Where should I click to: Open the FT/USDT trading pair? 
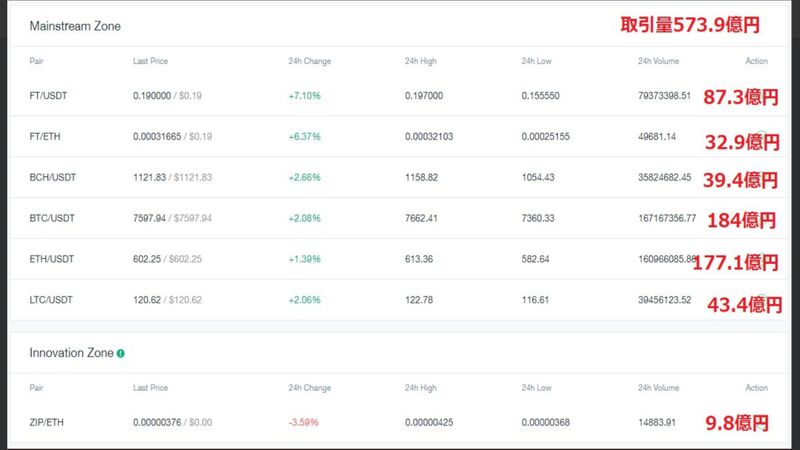click(48, 95)
